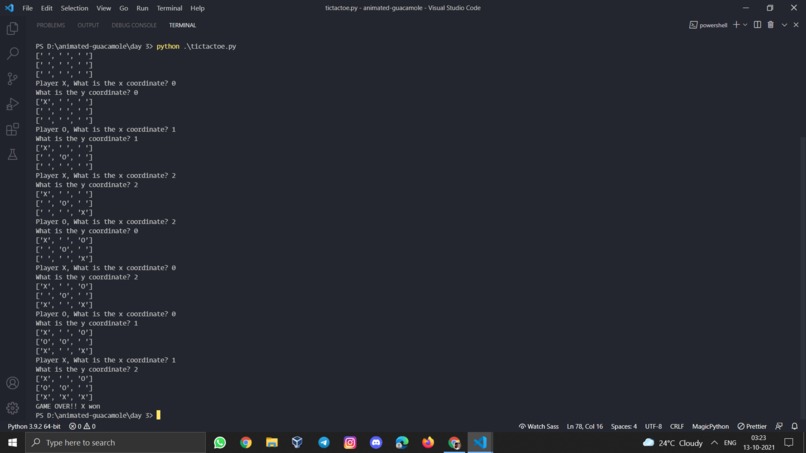Switch to the OUTPUT tab

click(x=88, y=25)
